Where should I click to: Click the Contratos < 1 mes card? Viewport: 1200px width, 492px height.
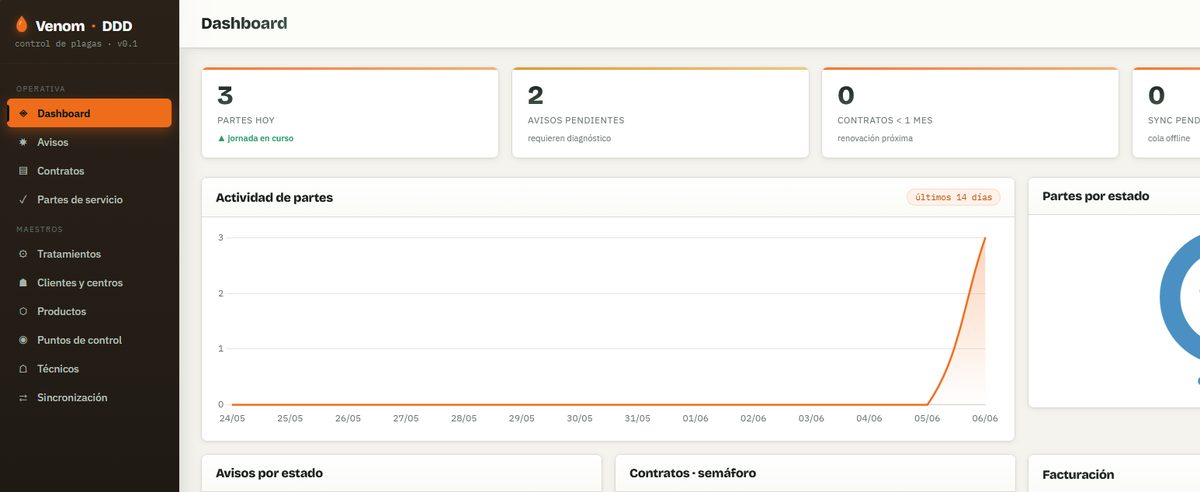(x=970, y=112)
